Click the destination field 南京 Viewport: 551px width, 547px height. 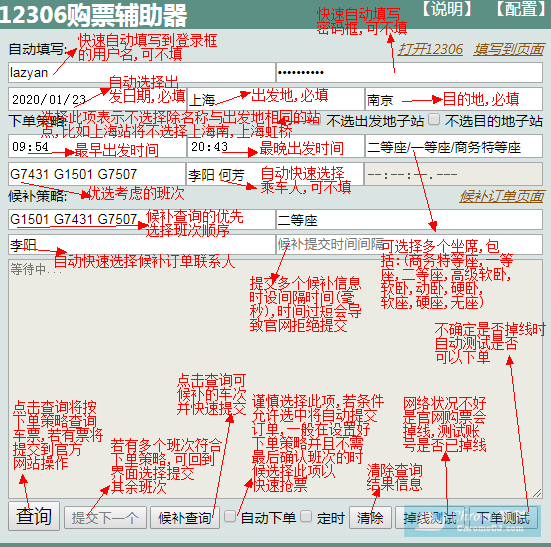click(x=454, y=99)
